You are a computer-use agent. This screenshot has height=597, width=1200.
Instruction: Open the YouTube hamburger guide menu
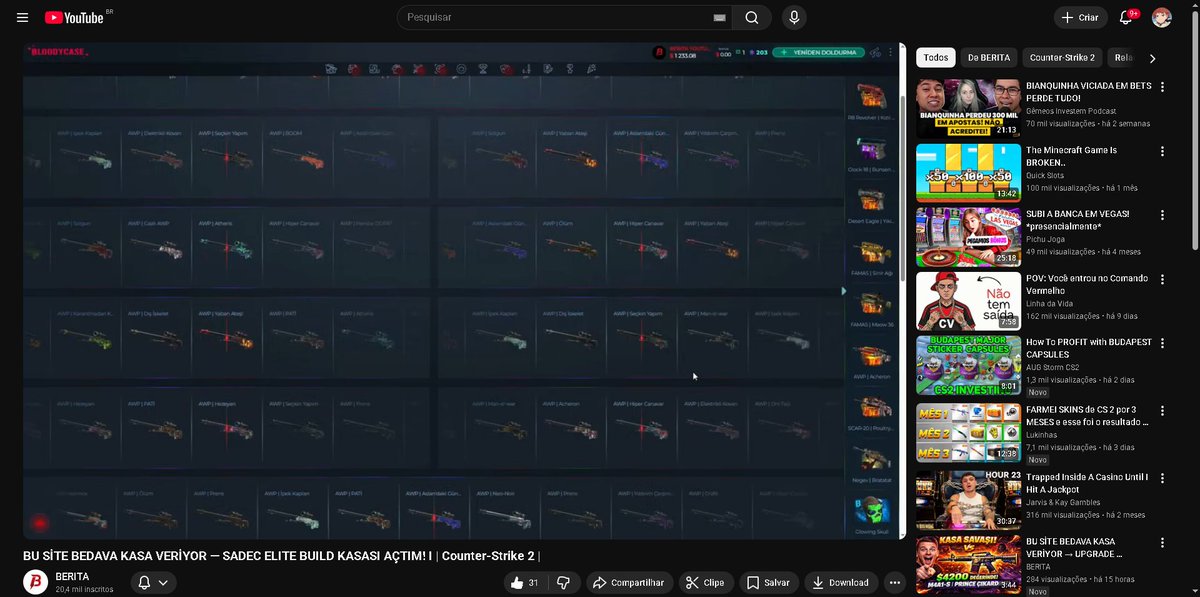(22, 17)
